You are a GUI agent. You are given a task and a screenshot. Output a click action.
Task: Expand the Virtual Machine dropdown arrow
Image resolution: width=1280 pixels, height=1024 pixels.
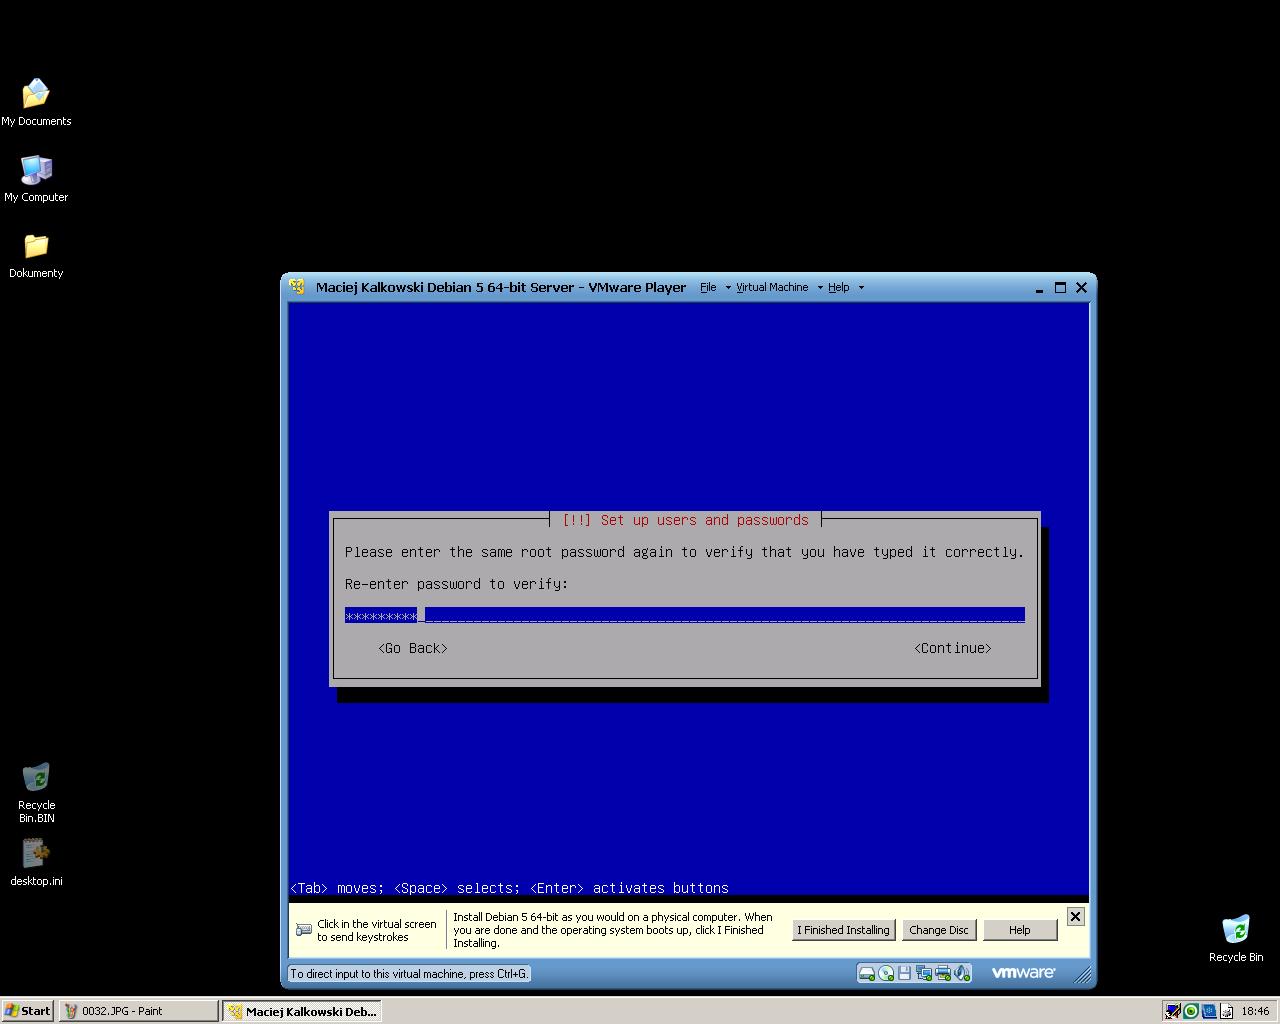tap(820, 288)
